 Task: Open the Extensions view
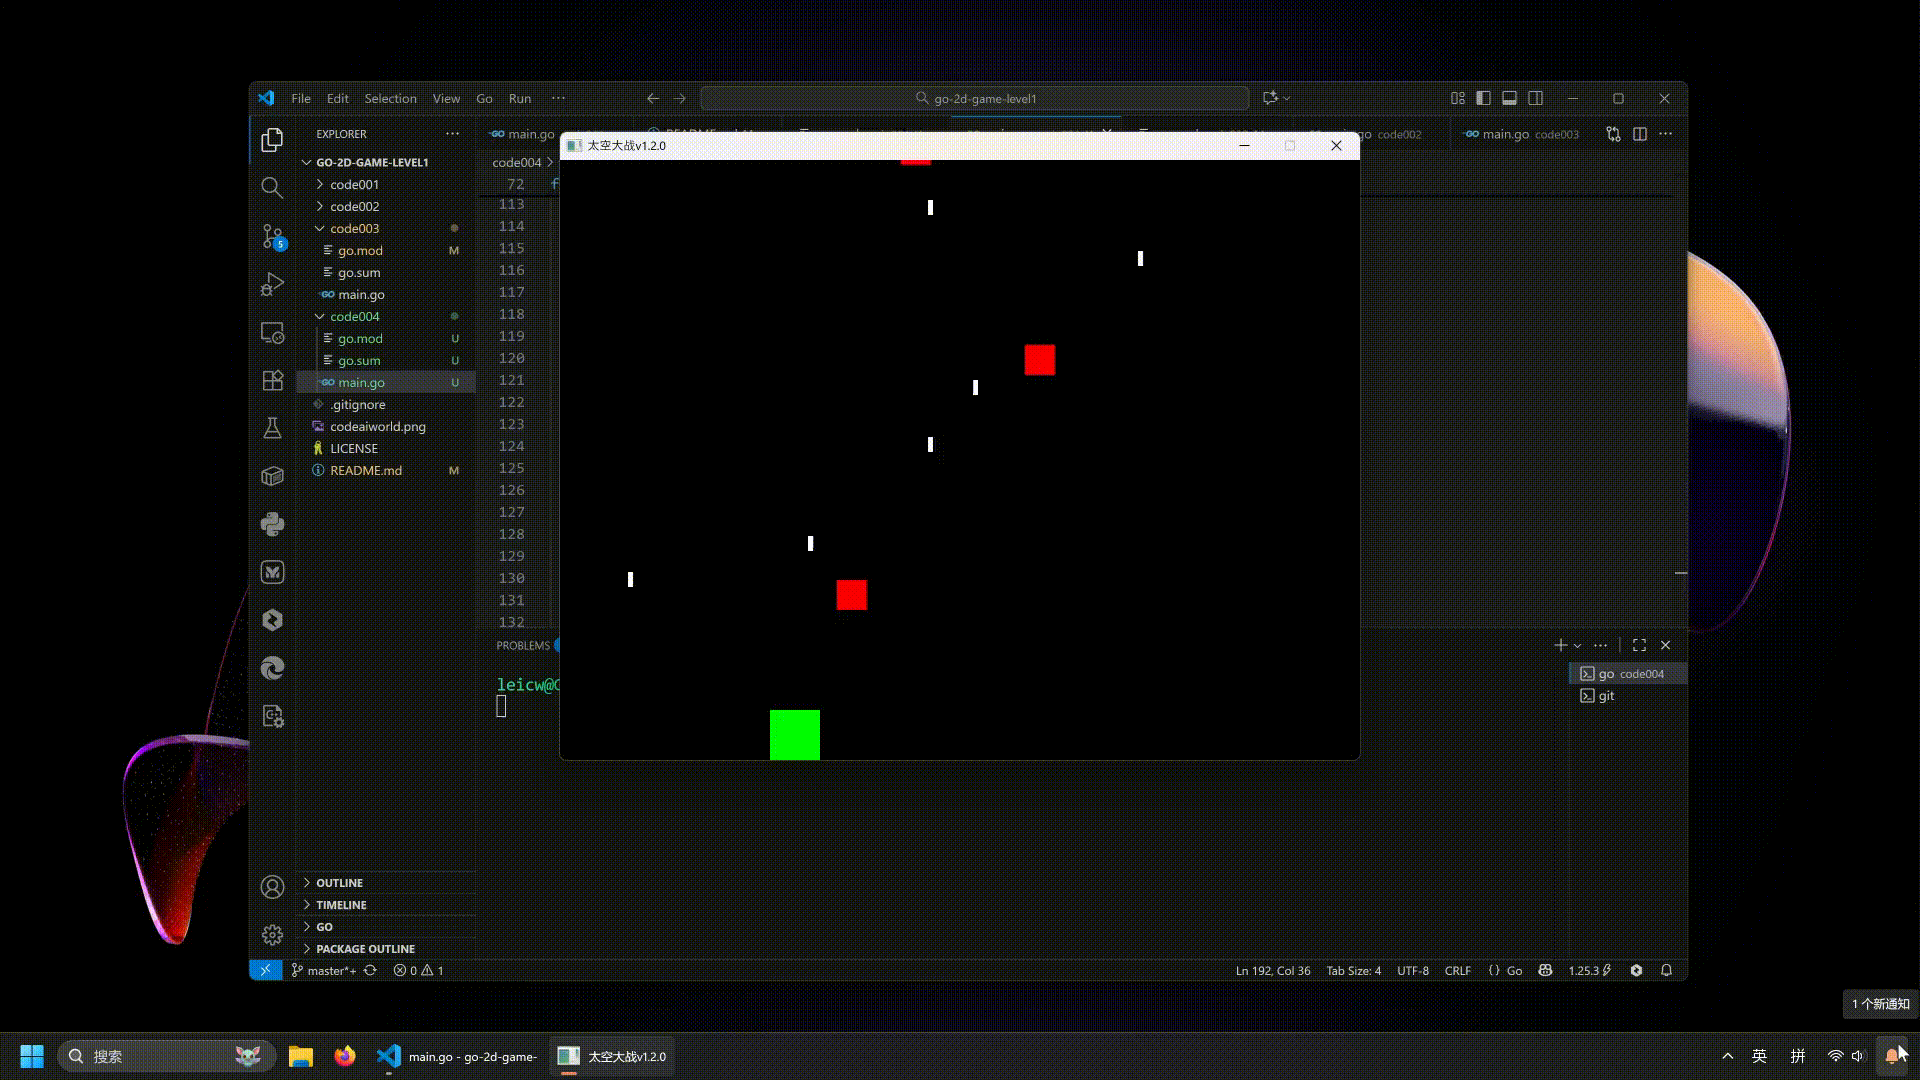point(272,380)
